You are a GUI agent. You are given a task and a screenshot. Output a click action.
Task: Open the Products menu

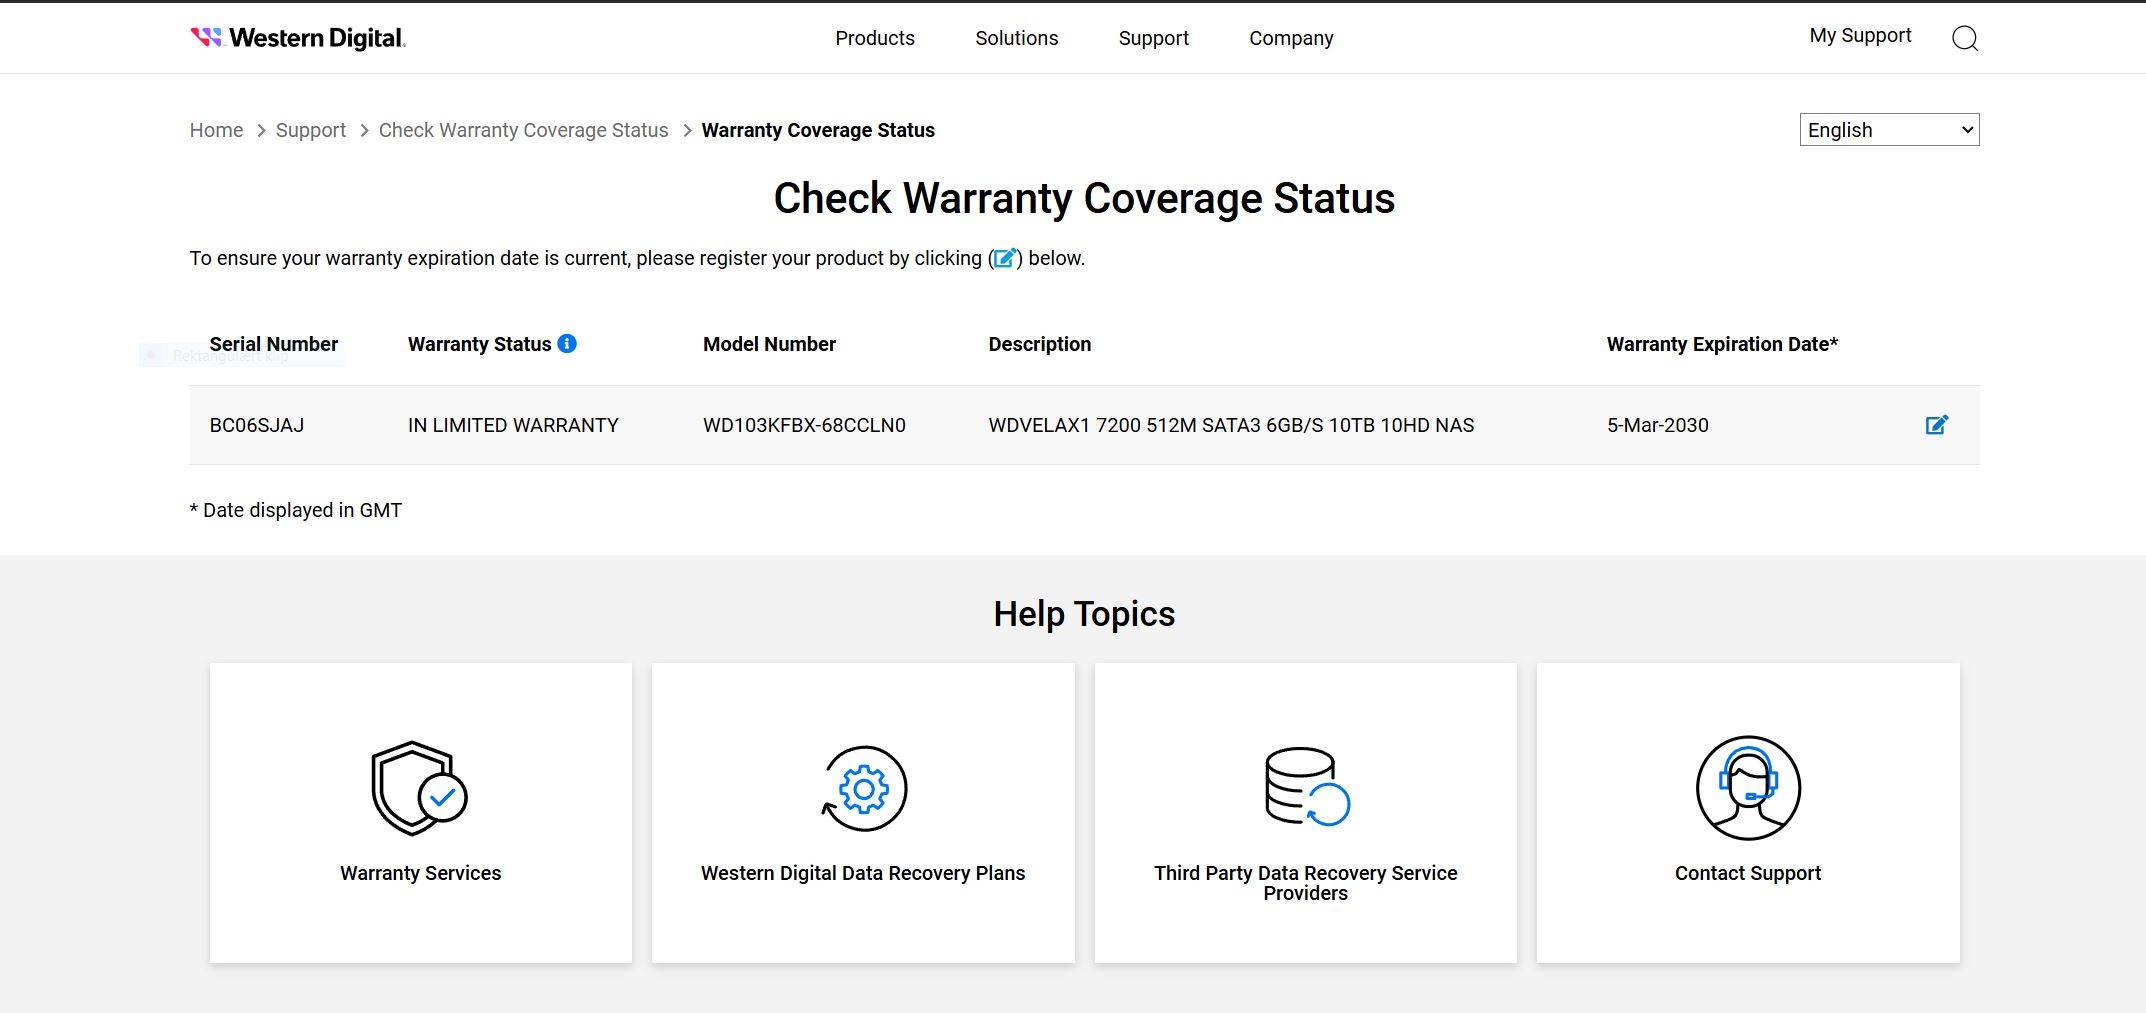click(x=875, y=38)
